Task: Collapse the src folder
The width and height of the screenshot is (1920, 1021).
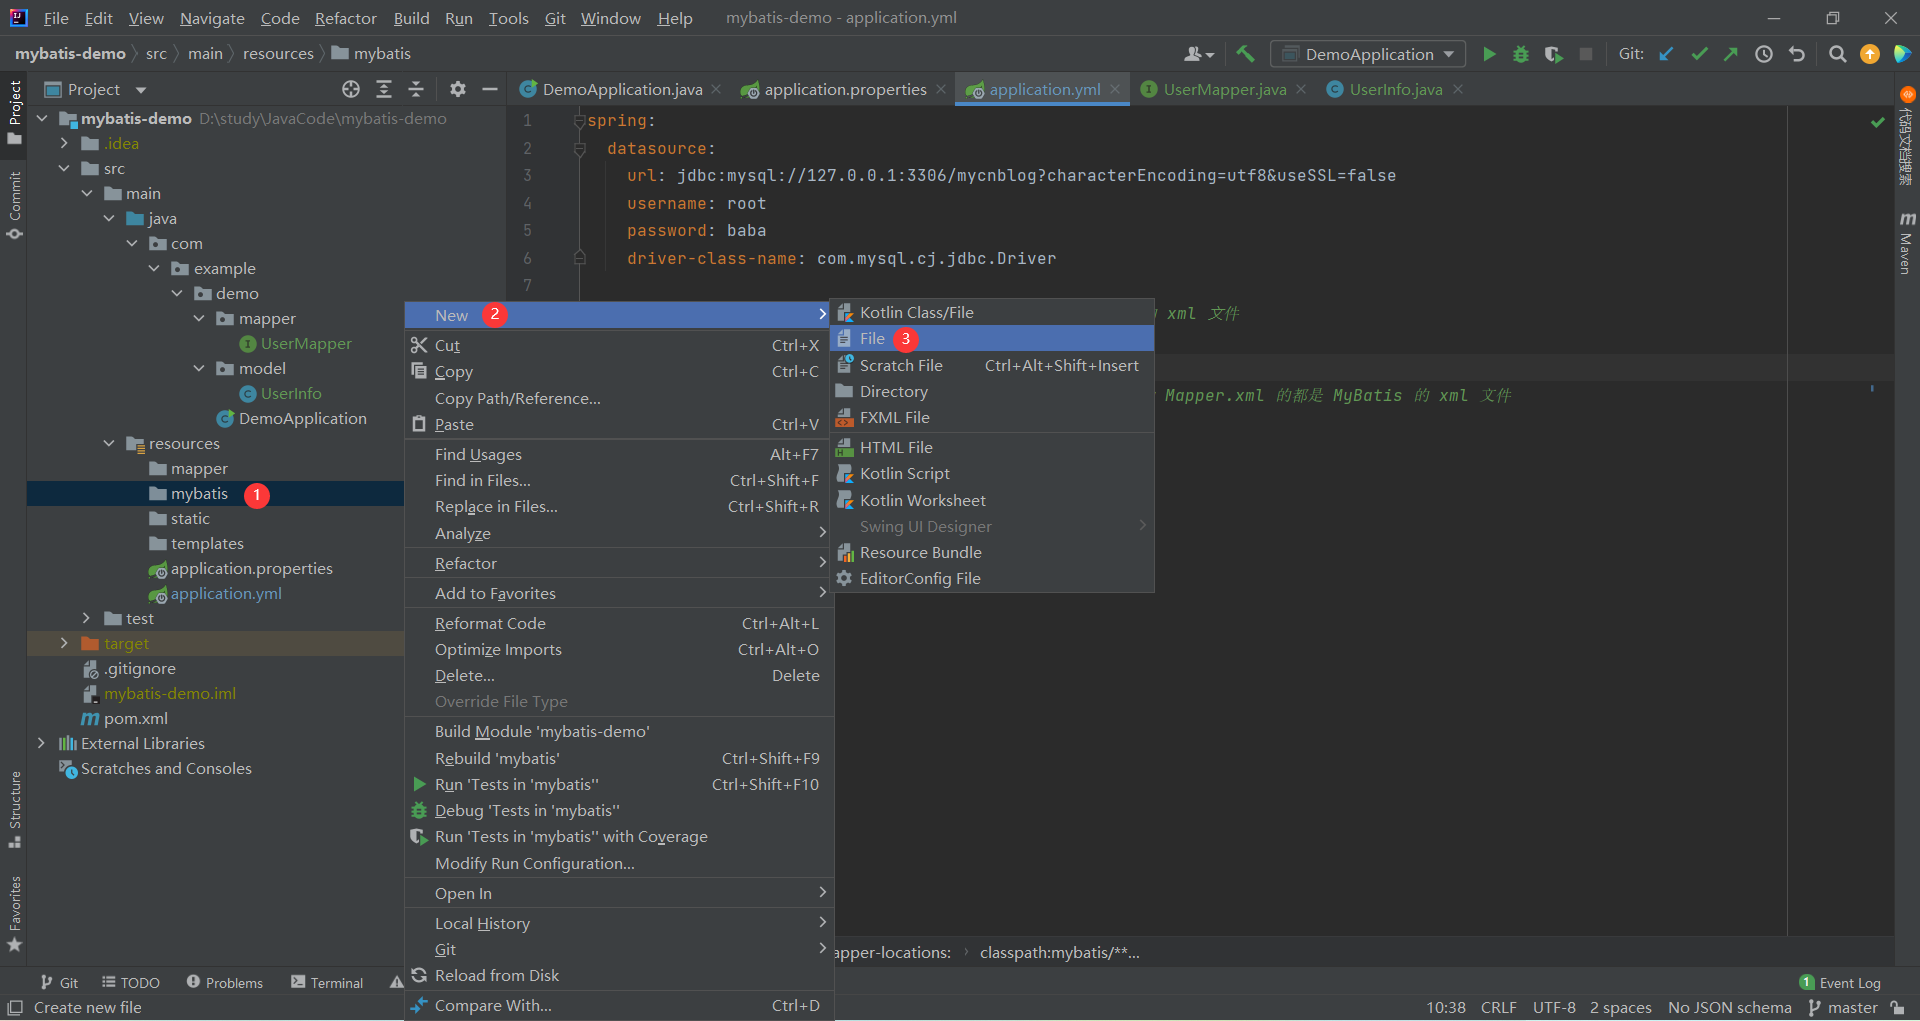Action: coord(64,168)
